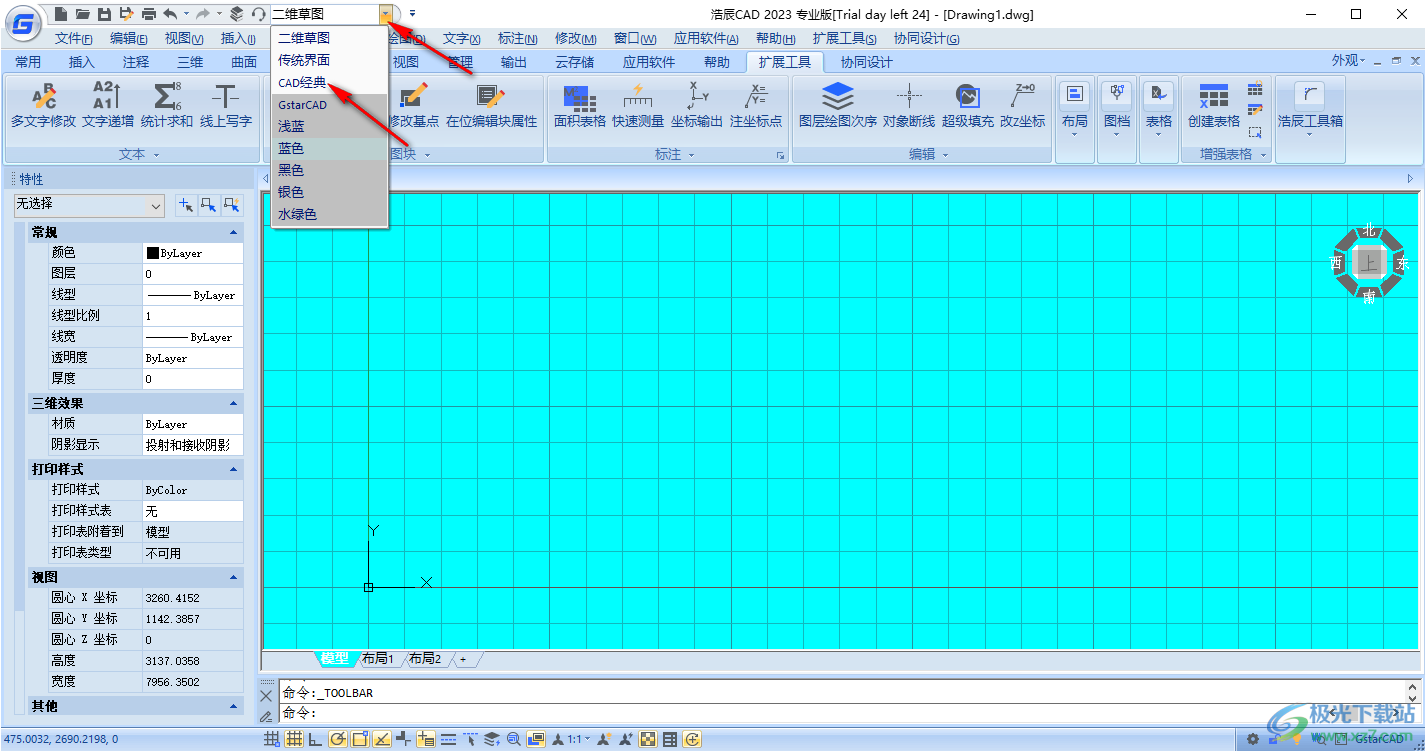Click the Save disk icon in quick access toolbar
This screenshot has width=1426, height=752.
tap(104, 14)
